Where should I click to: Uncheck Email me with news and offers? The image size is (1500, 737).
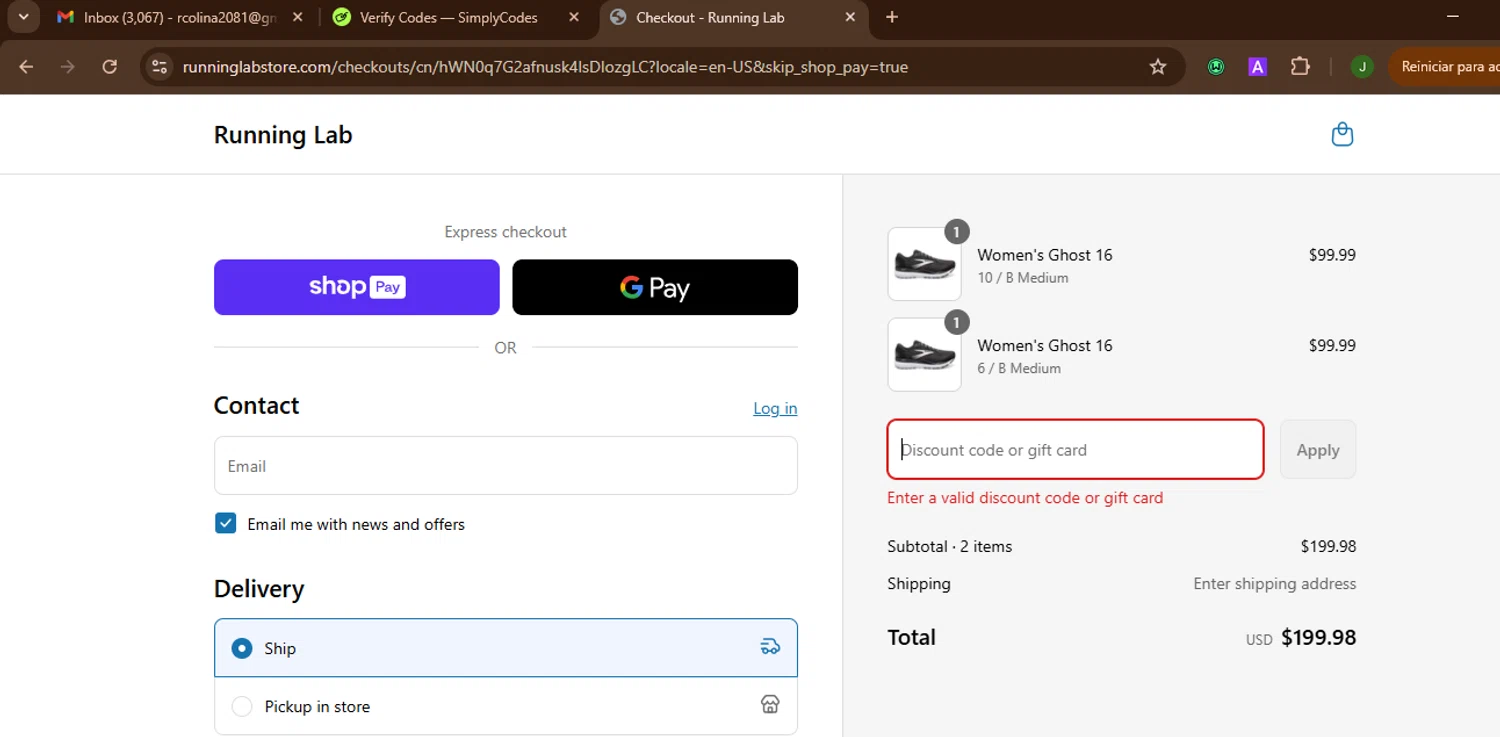click(x=226, y=523)
